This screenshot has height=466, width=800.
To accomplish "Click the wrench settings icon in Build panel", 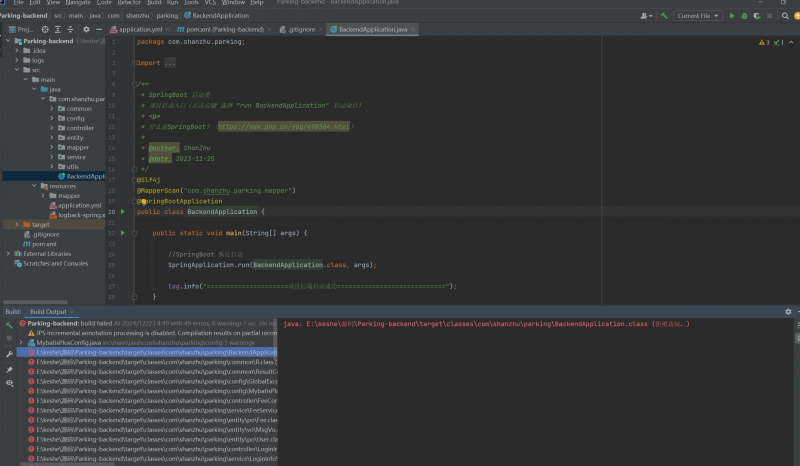I will click(x=9, y=354).
